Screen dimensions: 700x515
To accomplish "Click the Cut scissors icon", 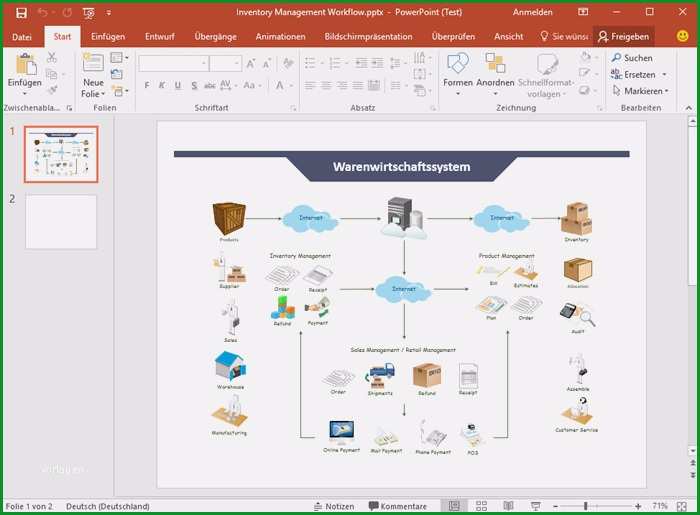I will 52,57.
